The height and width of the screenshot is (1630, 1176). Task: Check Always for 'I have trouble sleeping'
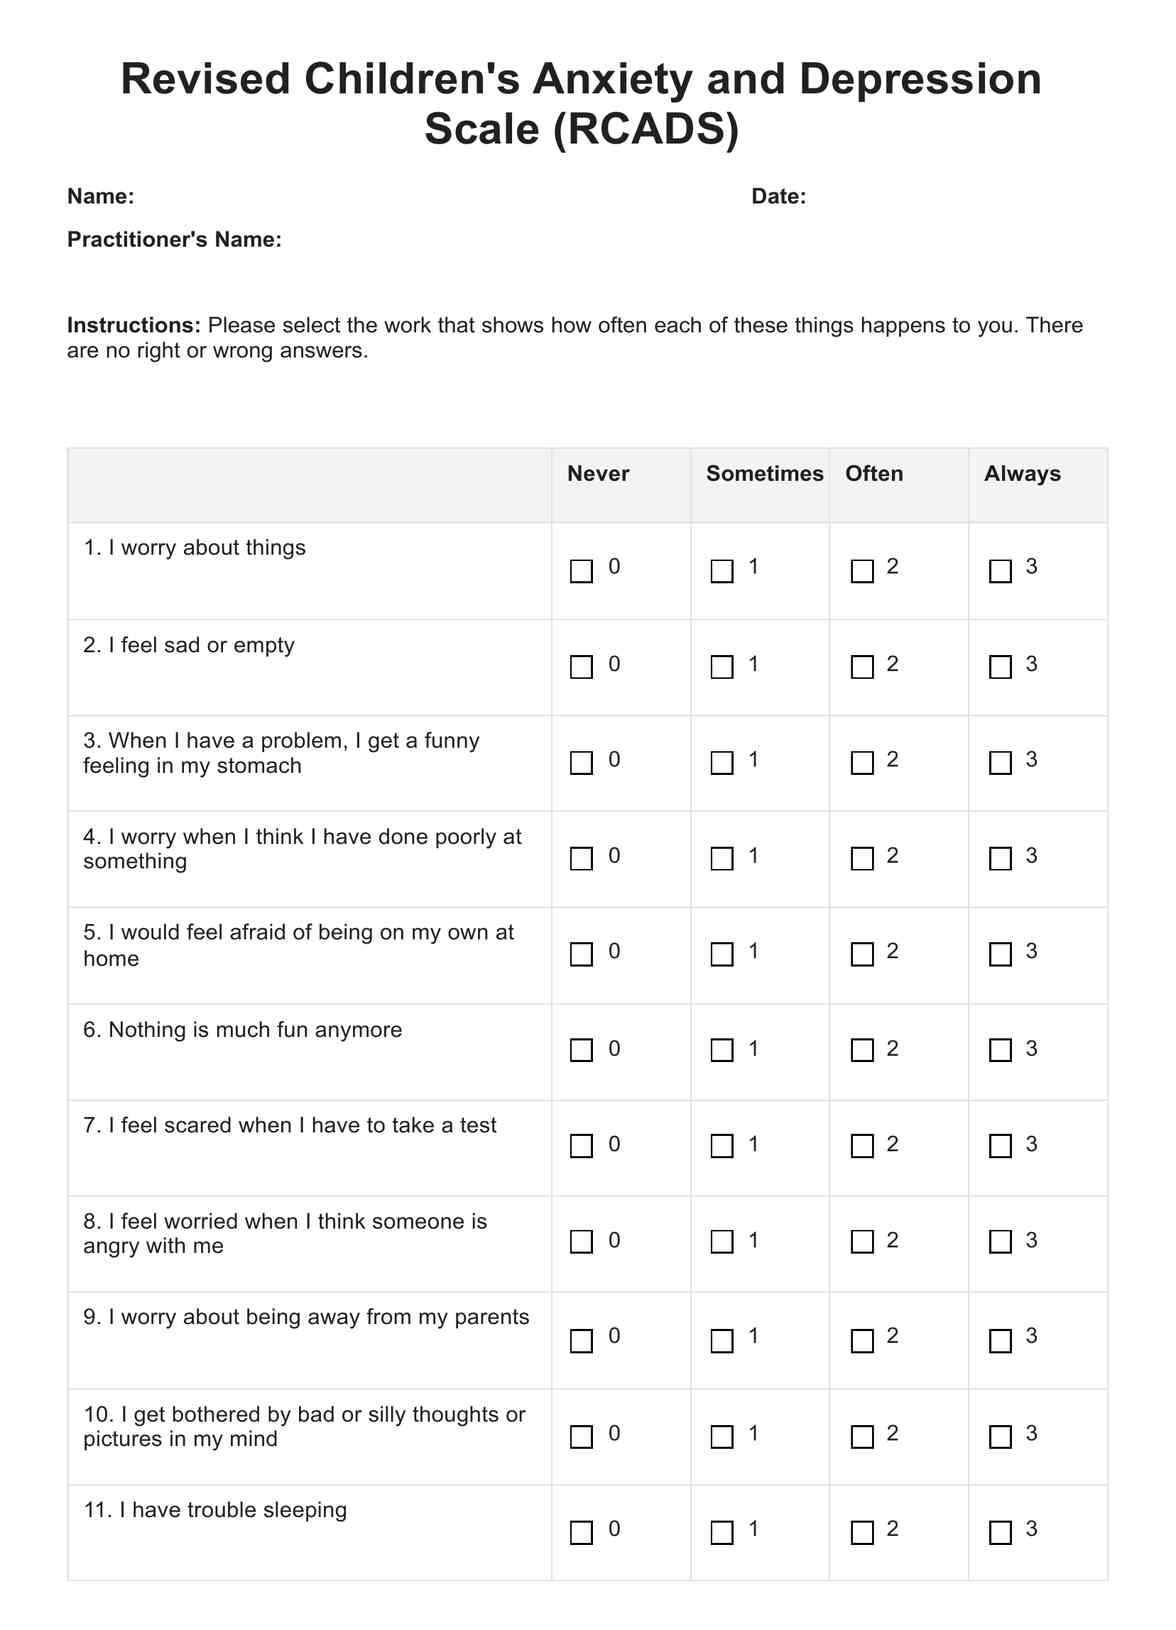pyautogui.click(x=1000, y=1533)
